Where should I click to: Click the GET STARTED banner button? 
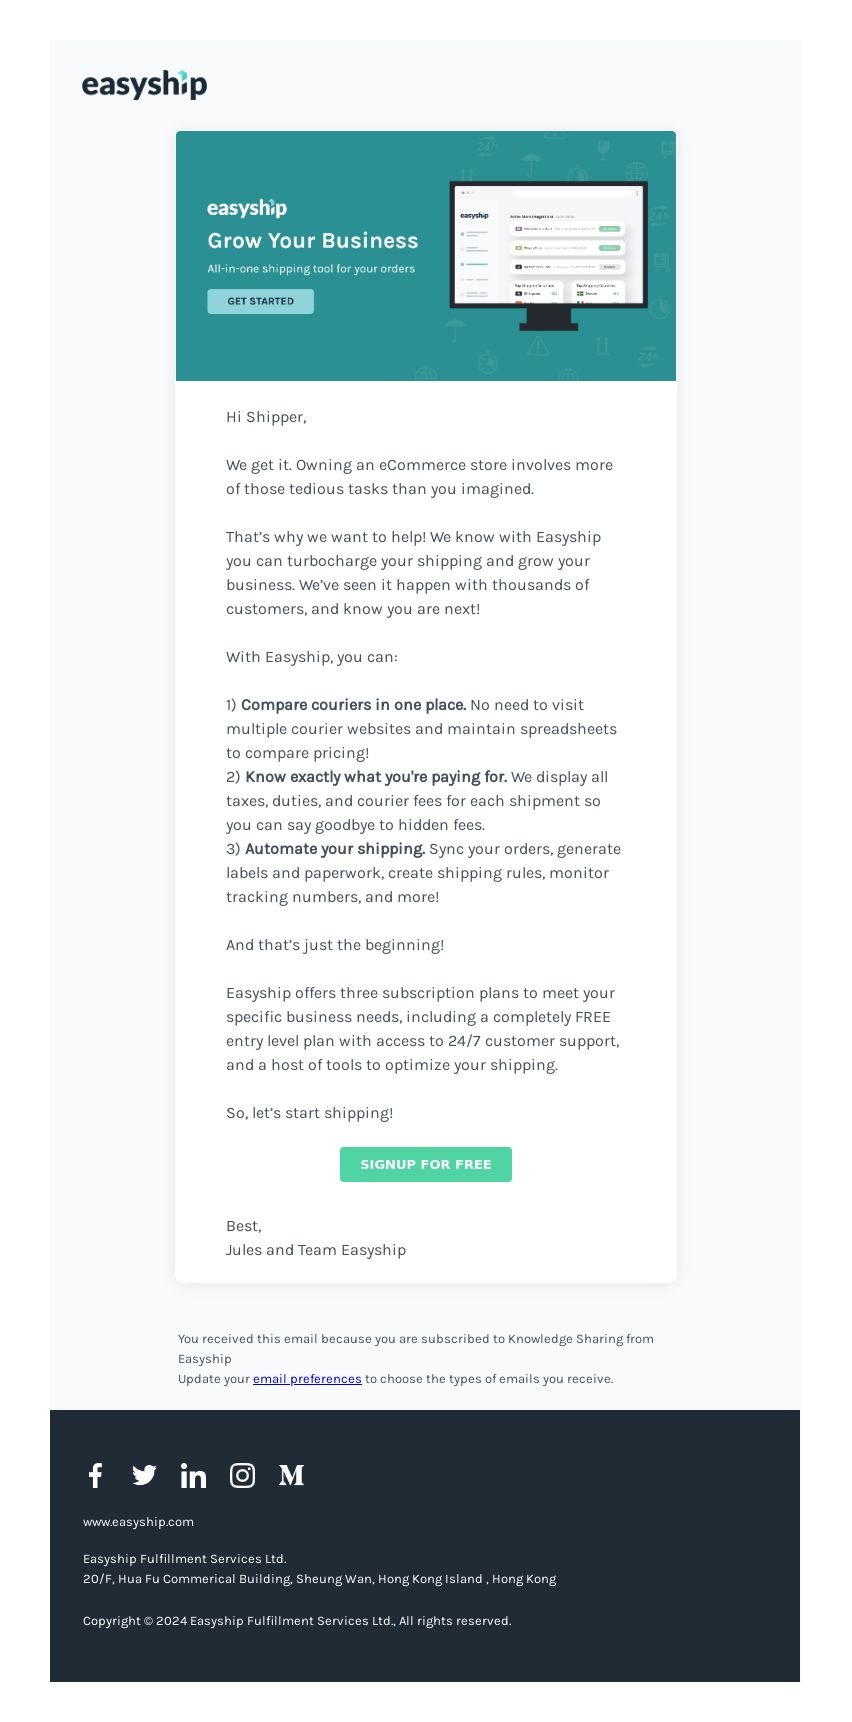tap(260, 301)
